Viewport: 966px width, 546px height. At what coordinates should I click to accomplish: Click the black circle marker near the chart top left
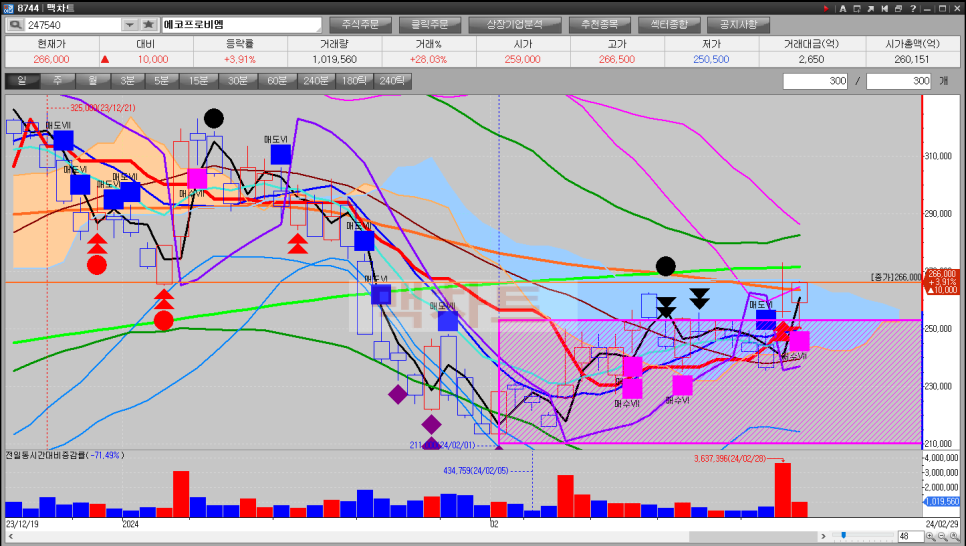[214, 118]
